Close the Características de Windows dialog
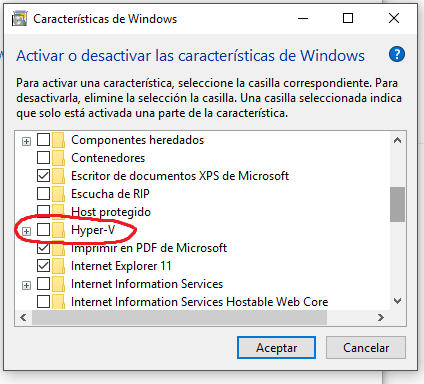 pyautogui.click(x=394, y=18)
